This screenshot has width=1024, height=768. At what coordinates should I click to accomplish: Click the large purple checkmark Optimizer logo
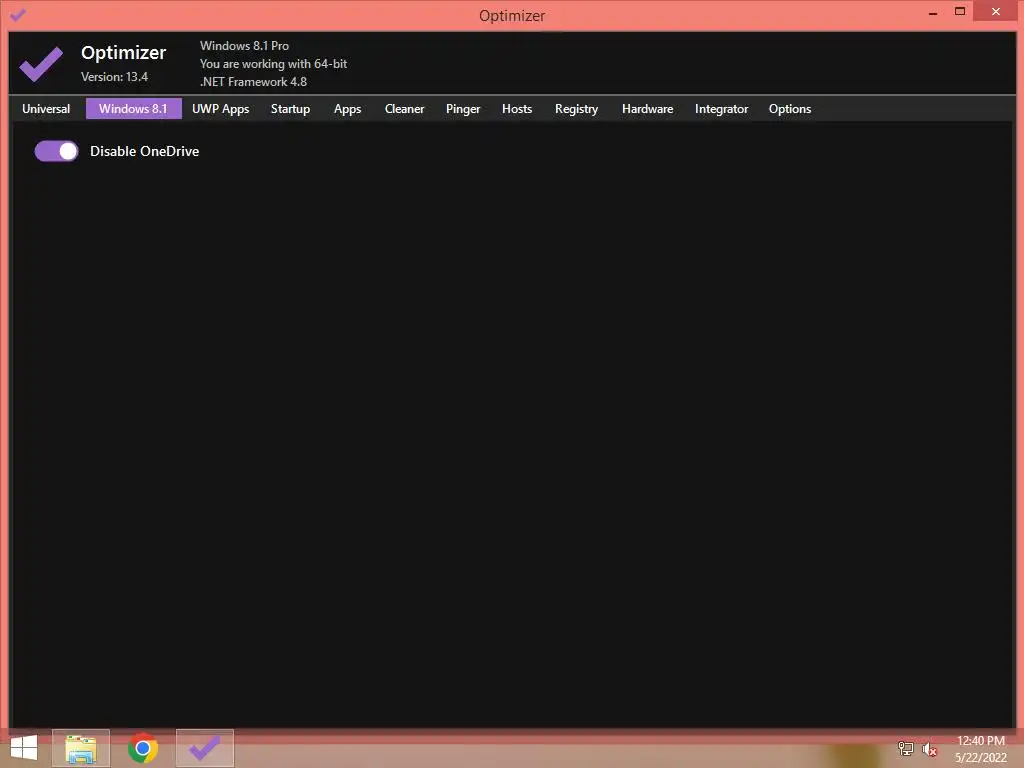[x=41, y=64]
